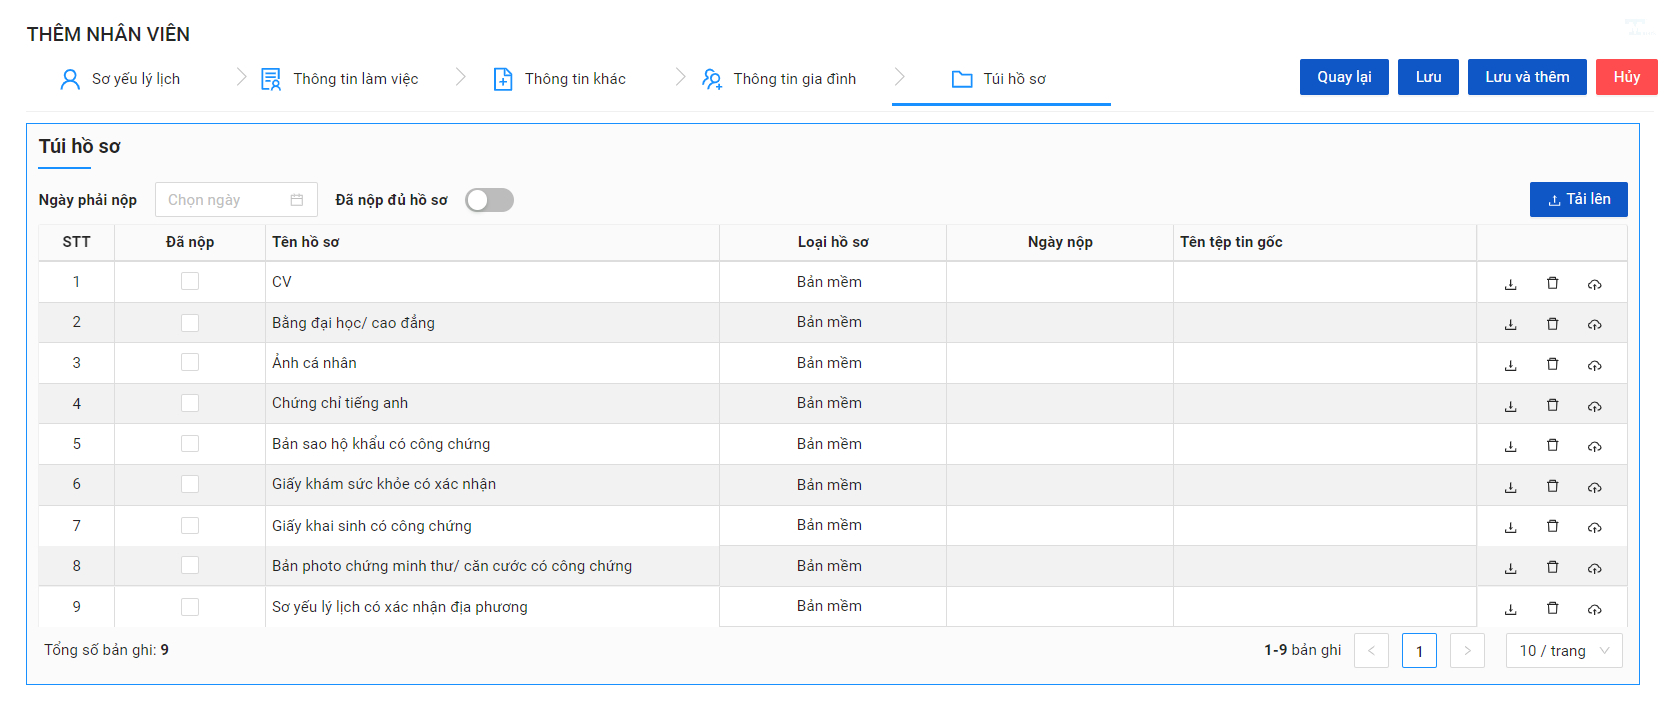
Task: Open the Ngày phải nộp date picker
Action: 236,200
